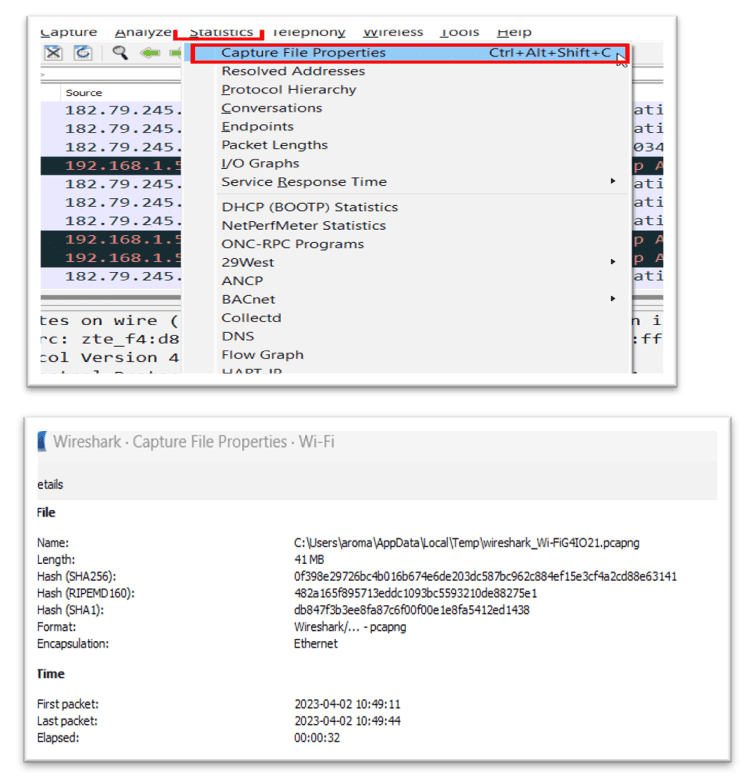Click the SHA1 hash value

412,610
